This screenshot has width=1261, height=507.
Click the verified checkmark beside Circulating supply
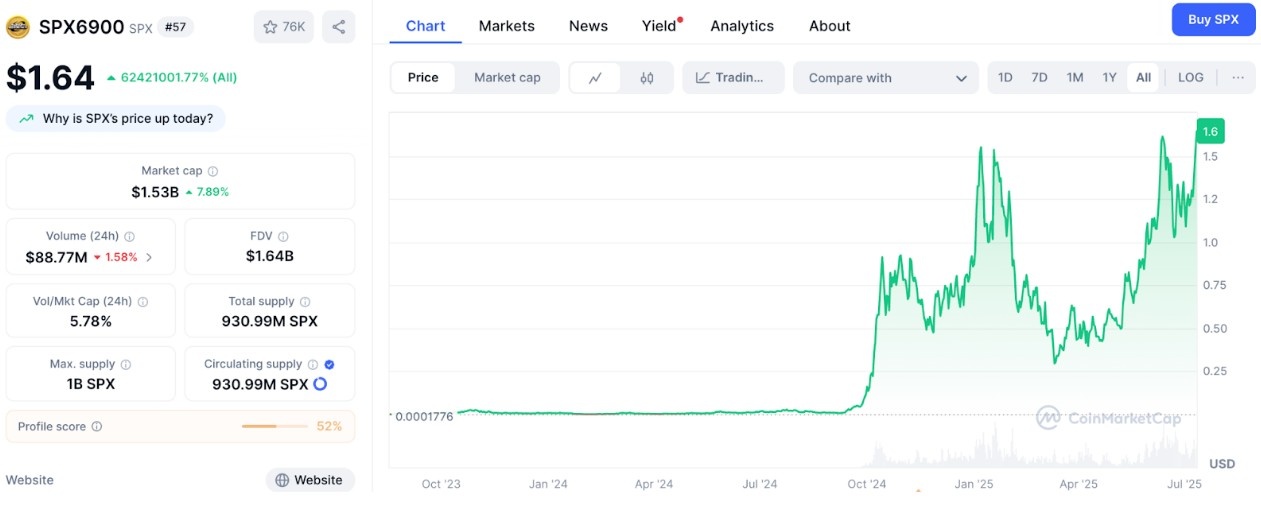point(330,365)
